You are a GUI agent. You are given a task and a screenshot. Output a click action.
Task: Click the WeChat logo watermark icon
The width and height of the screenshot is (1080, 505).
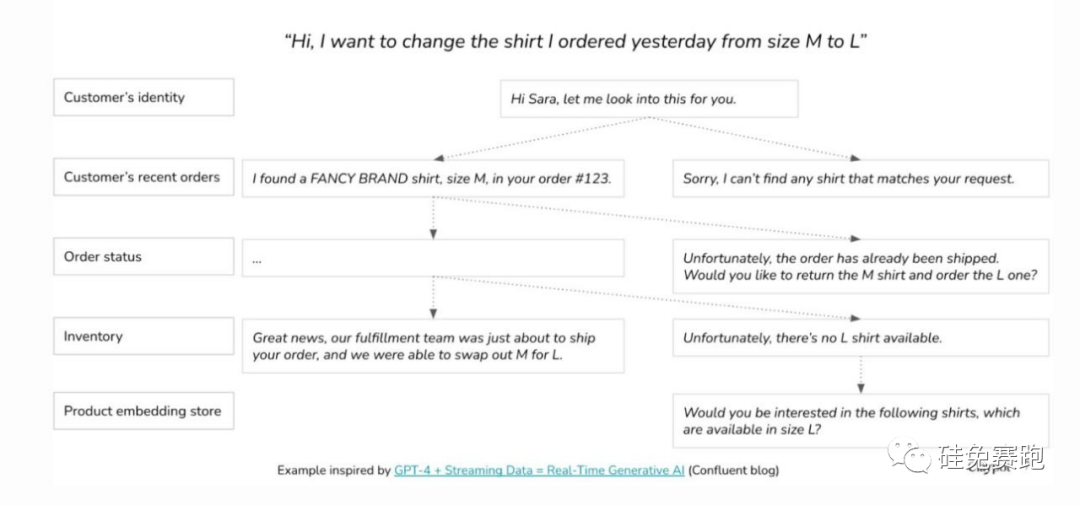pyautogui.click(x=908, y=456)
